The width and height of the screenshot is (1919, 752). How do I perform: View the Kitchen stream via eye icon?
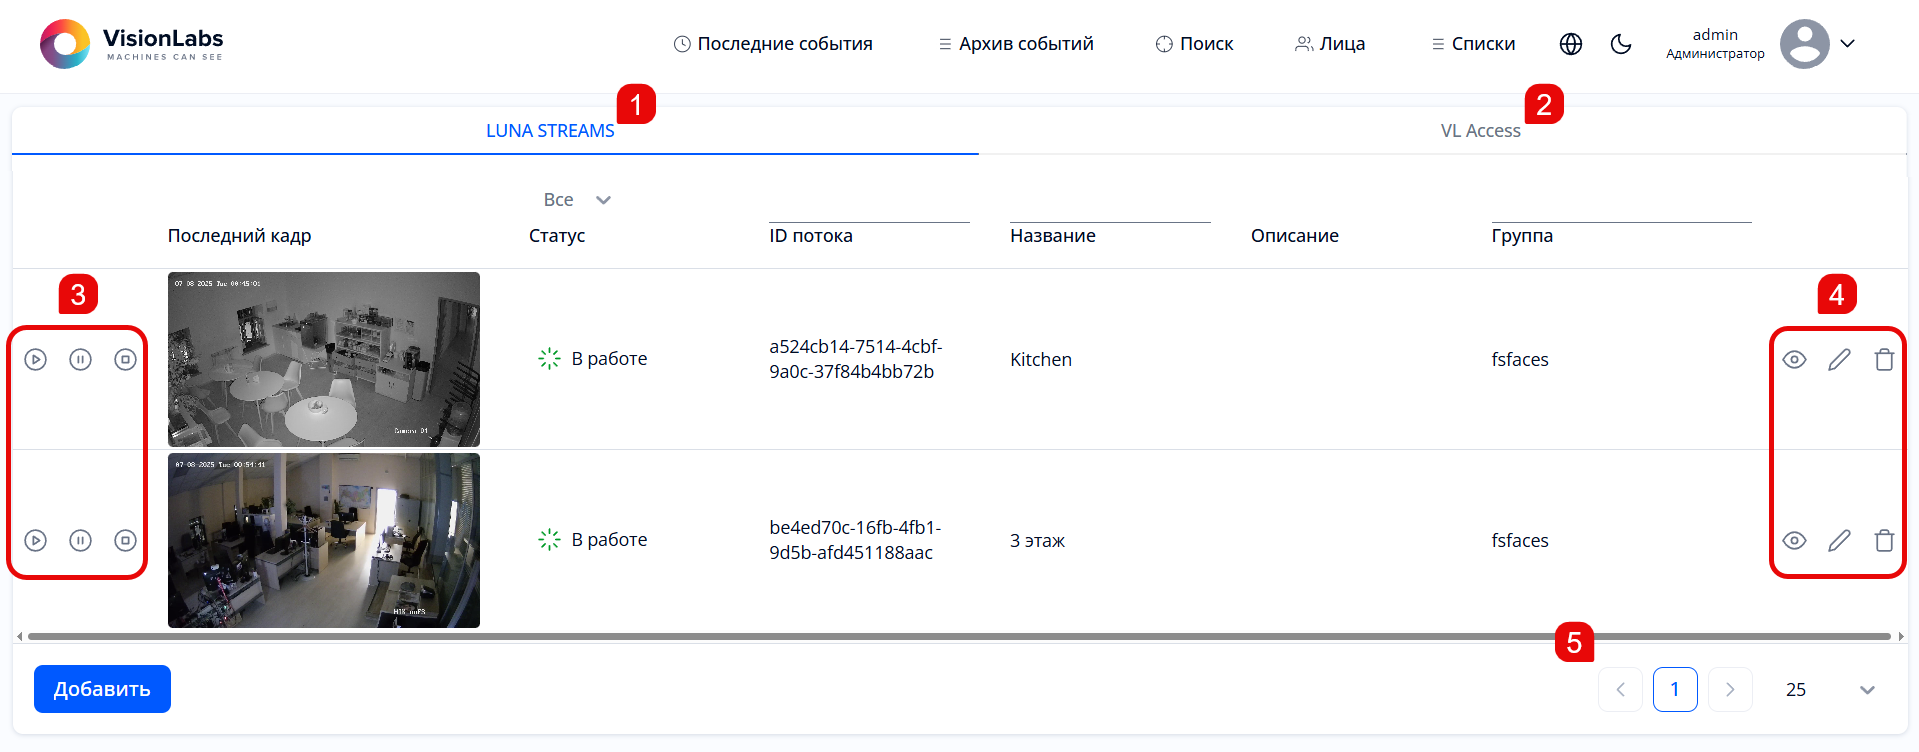(1794, 360)
